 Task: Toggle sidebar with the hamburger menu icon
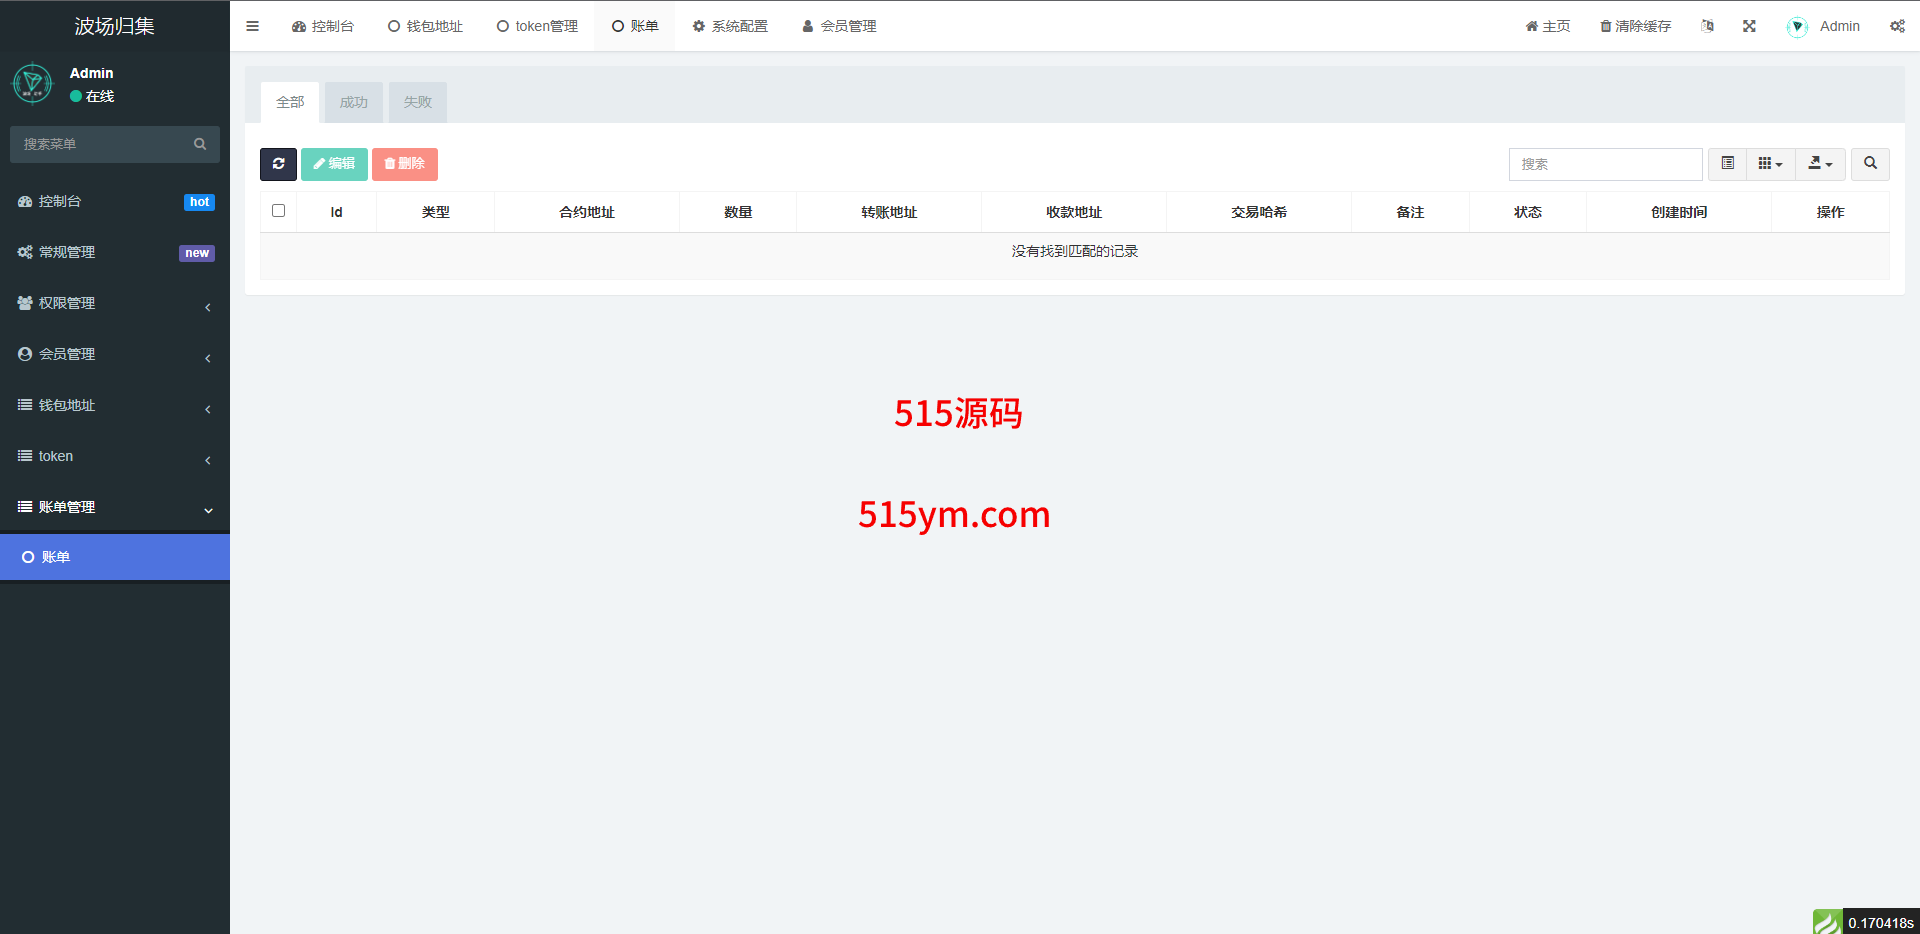click(252, 26)
